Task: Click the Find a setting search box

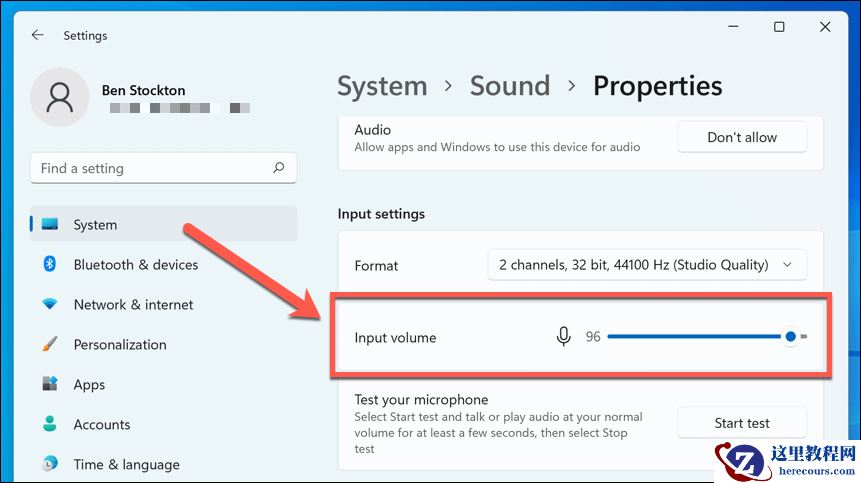Action: coord(150,168)
